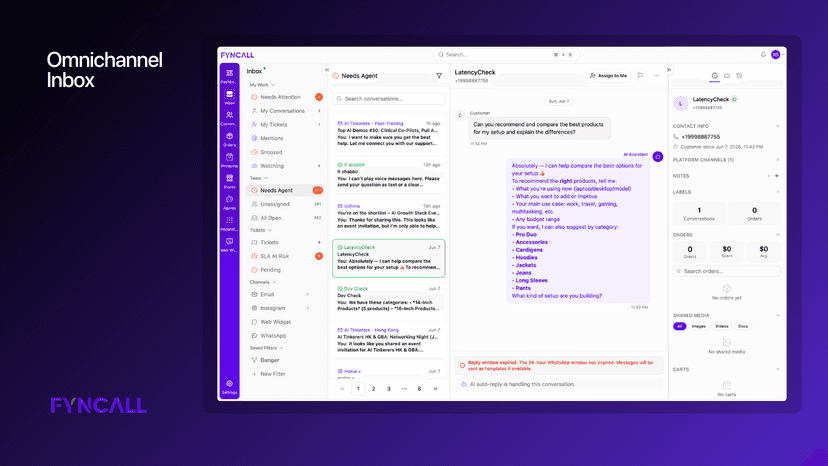Open My Tickets list
The image size is (828, 466).
click(x=286, y=125)
